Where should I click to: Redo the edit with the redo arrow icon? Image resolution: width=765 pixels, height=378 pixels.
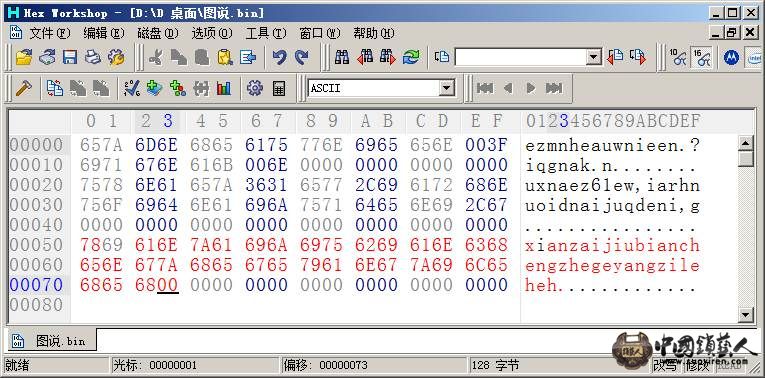[302, 58]
